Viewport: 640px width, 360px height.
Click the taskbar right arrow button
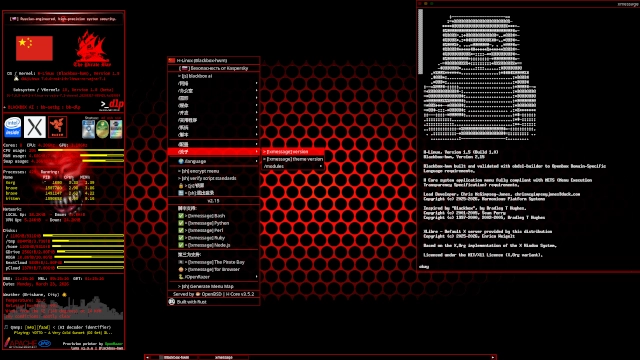pos(493,357)
